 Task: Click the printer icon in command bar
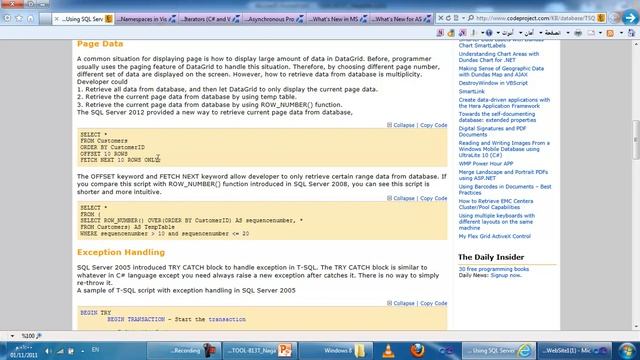[578, 33]
